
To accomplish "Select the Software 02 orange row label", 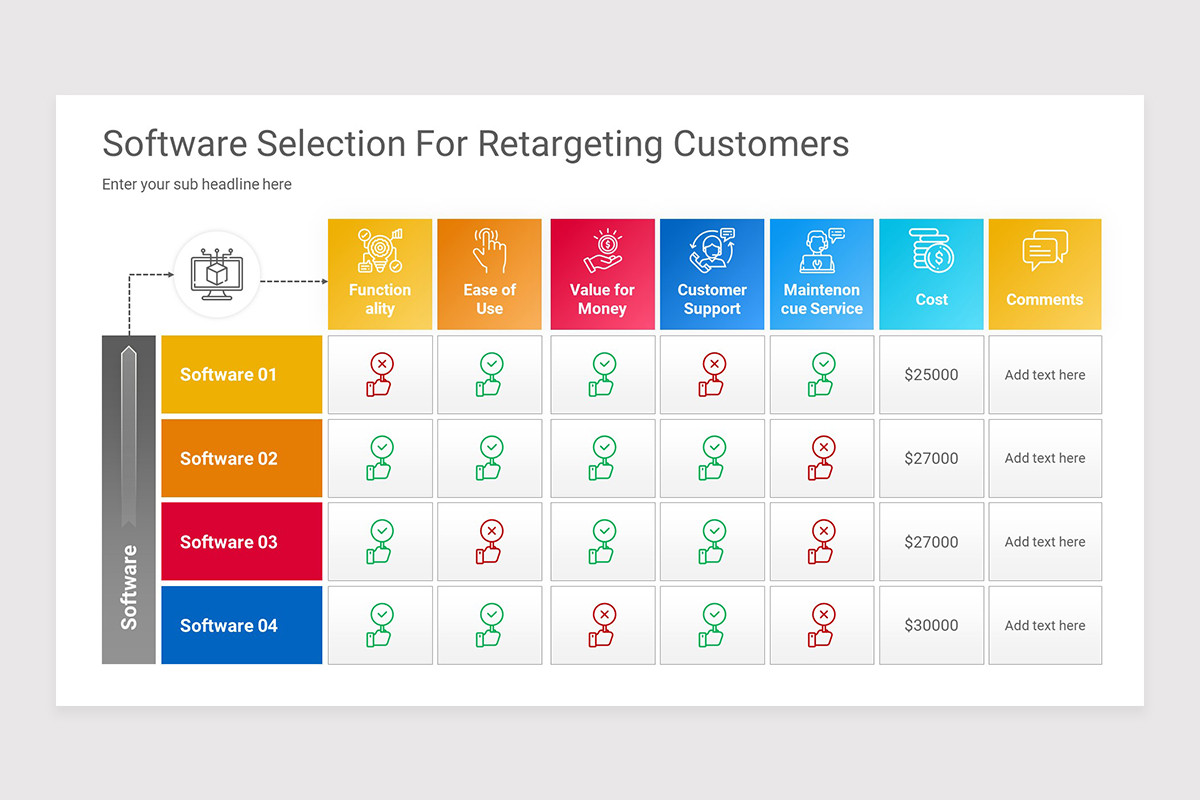I will pos(242,458).
